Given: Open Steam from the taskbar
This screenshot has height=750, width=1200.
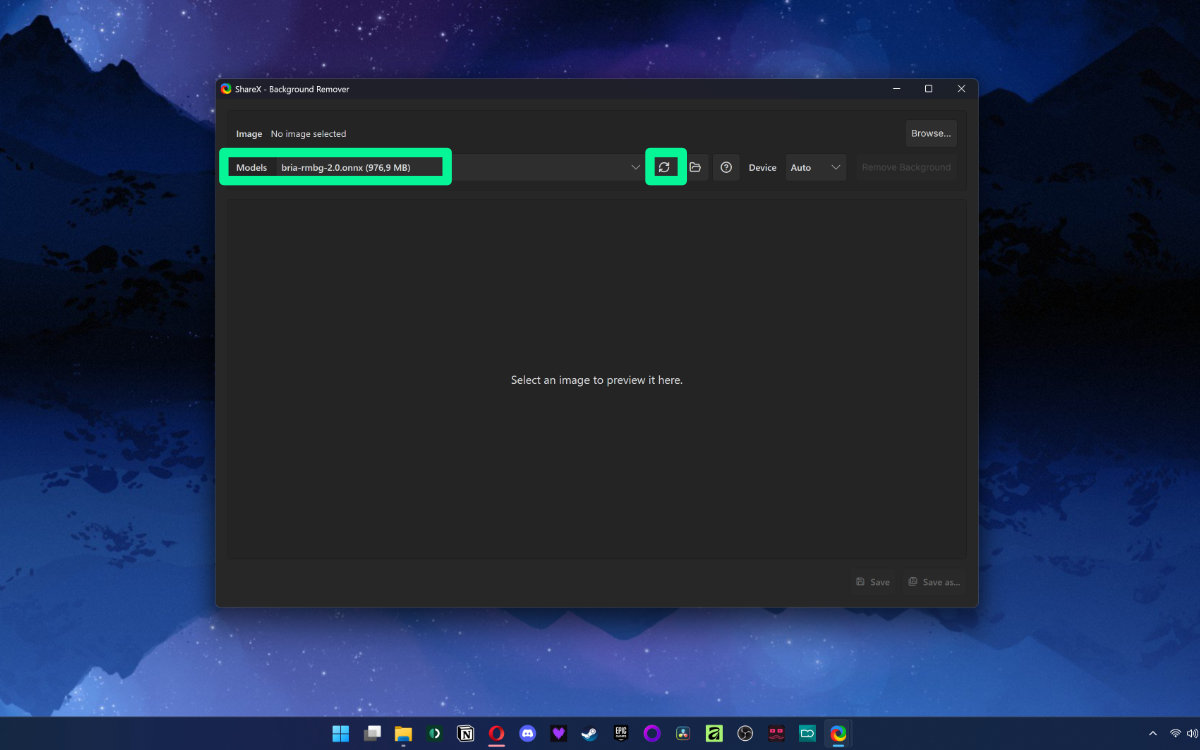Looking at the screenshot, I should (x=590, y=733).
